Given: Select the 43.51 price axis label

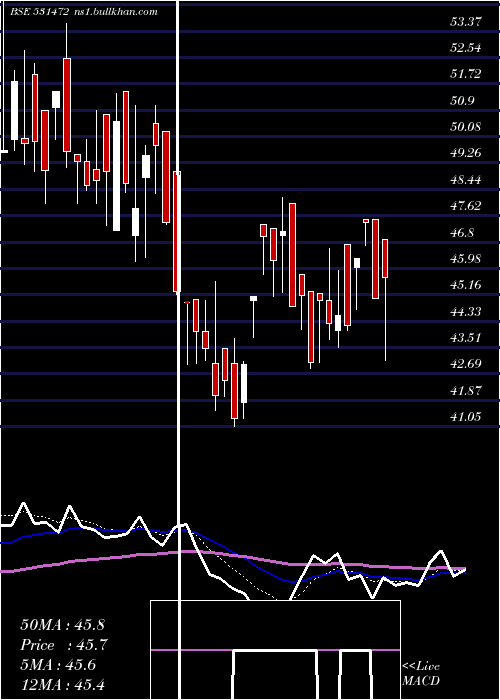Looking at the screenshot, I should [x=466, y=337].
